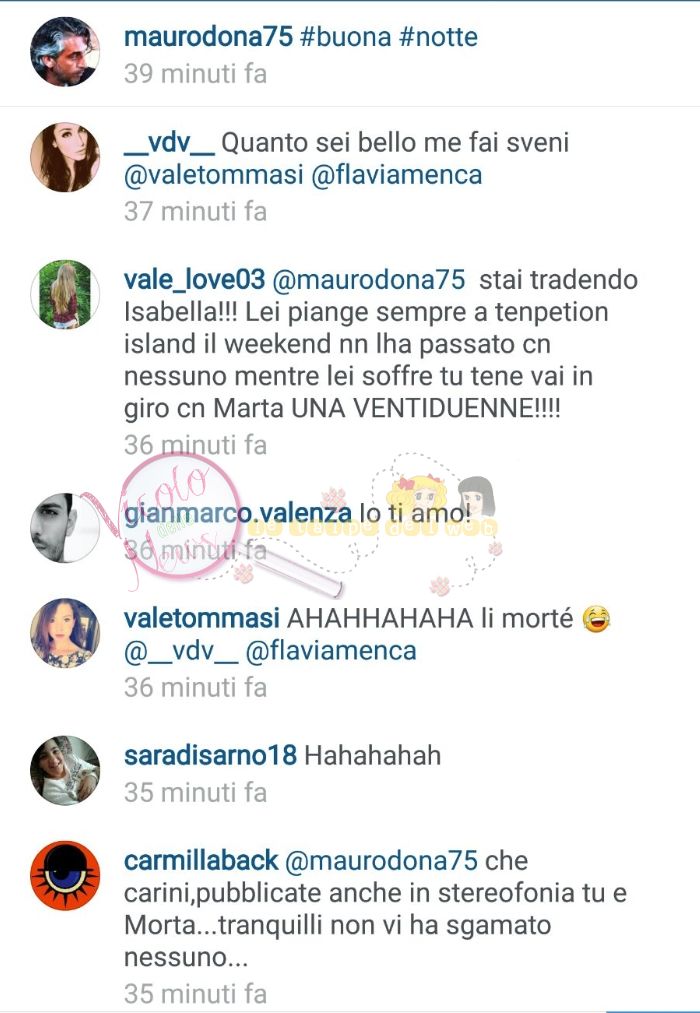This screenshot has width=700, height=1013.
Task: Click the carmillaback username
Action: 201,861
